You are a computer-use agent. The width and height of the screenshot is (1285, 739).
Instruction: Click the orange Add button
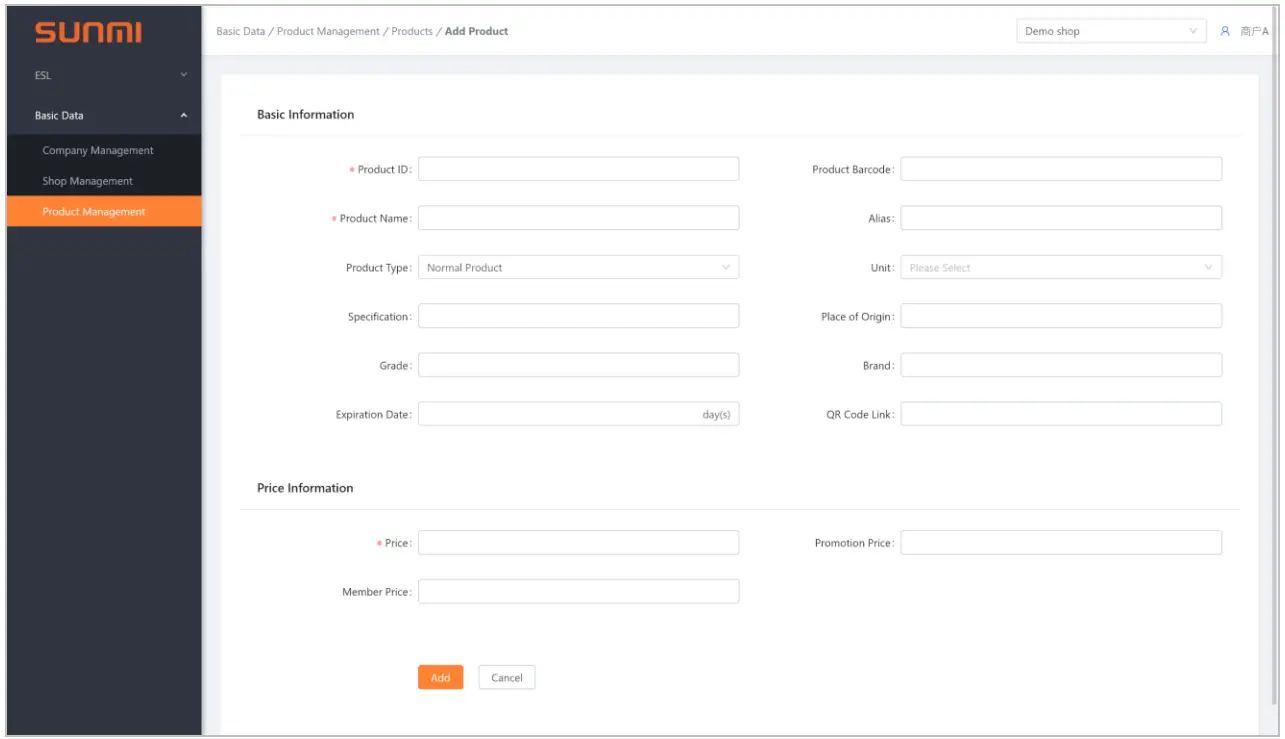coord(440,678)
